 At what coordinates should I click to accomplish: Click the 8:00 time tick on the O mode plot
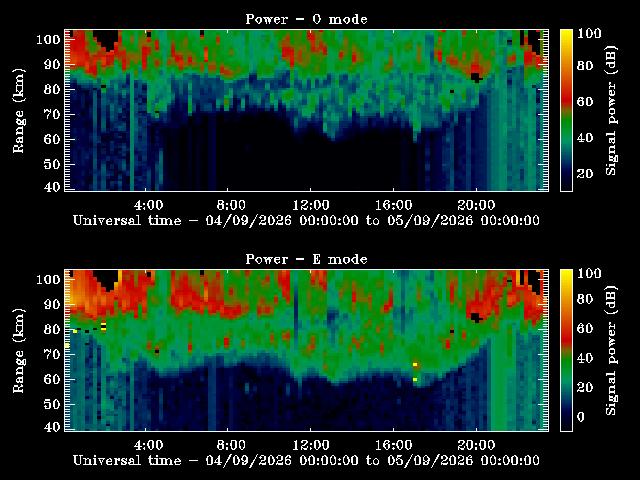[x=231, y=204]
